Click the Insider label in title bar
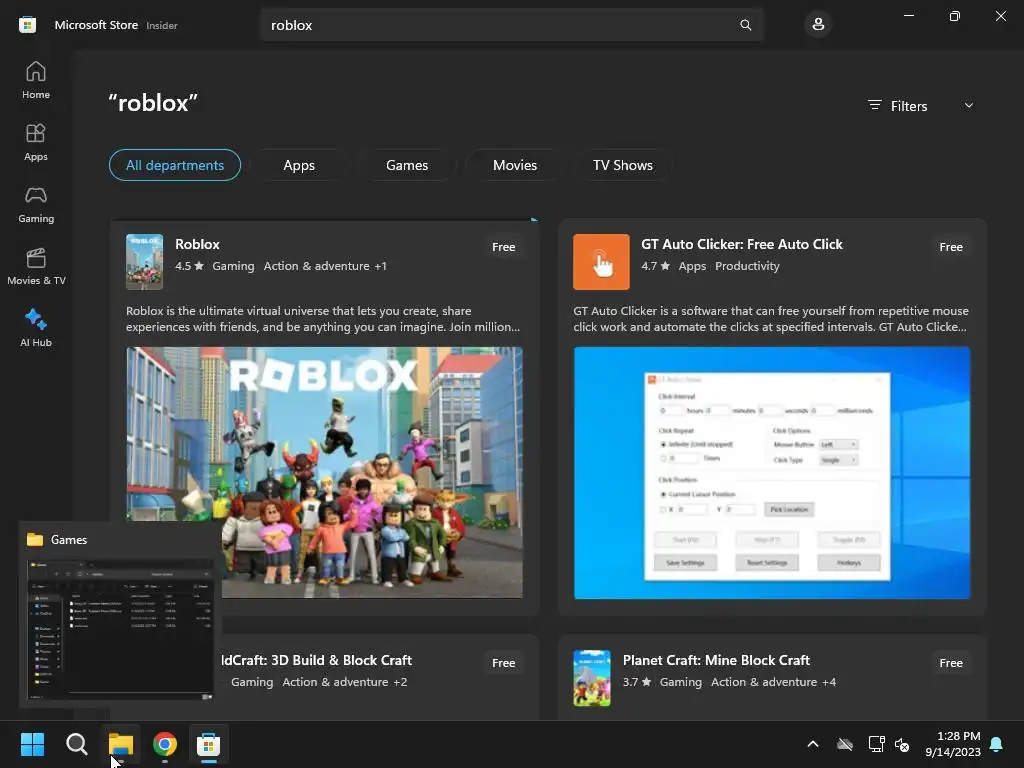This screenshot has height=768, width=1024. click(162, 25)
